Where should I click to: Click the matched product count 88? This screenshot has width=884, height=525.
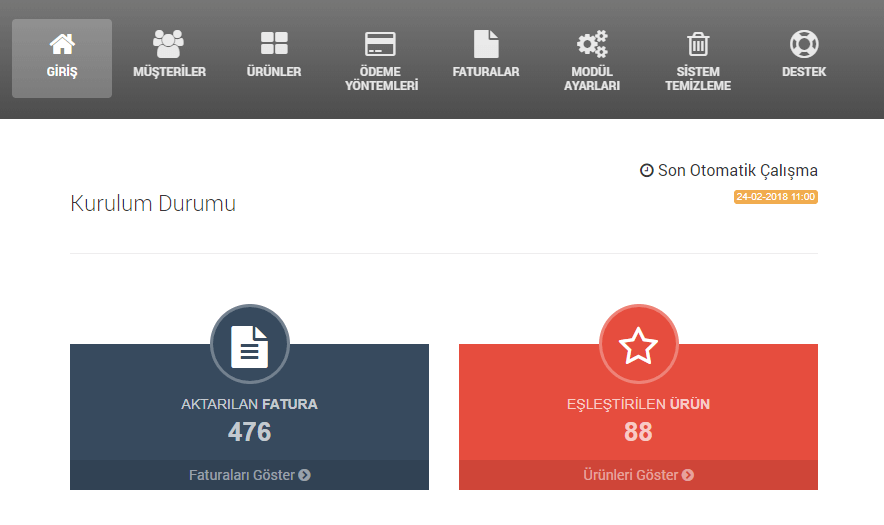click(x=638, y=432)
